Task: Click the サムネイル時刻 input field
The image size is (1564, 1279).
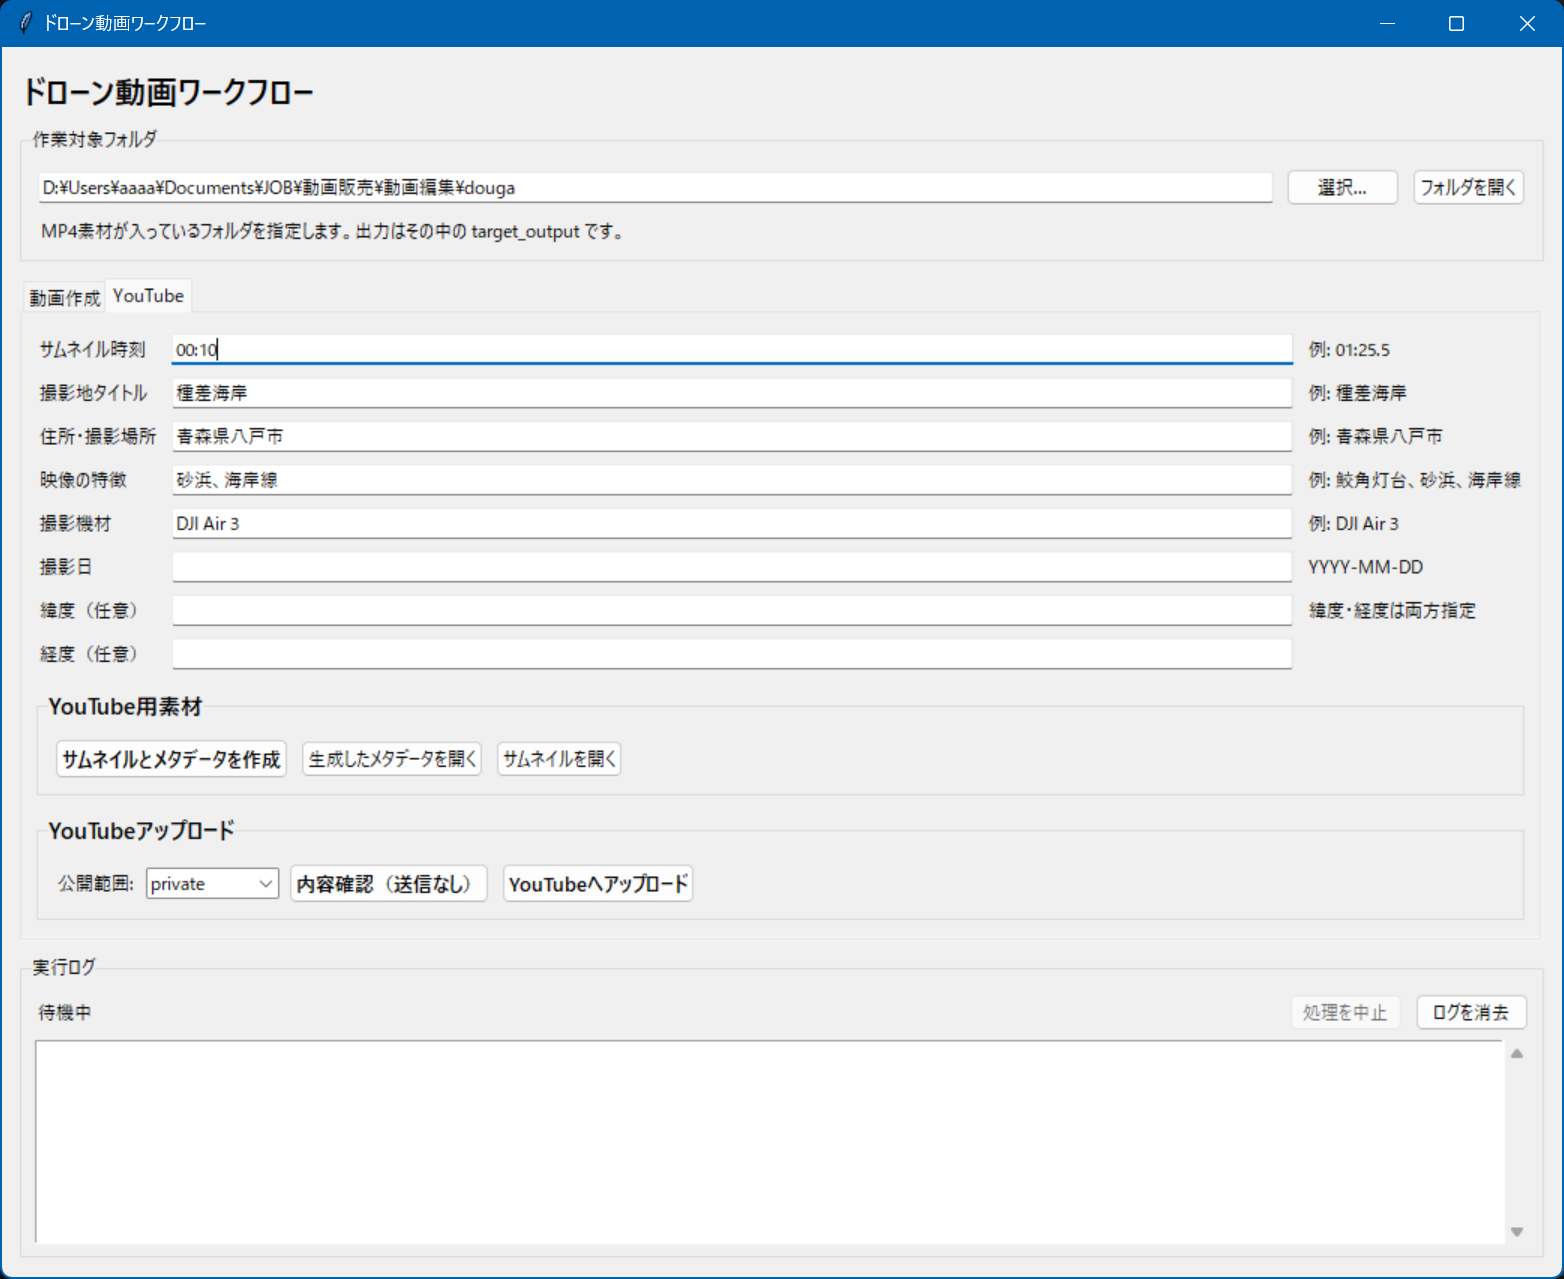Action: [732, 349]
